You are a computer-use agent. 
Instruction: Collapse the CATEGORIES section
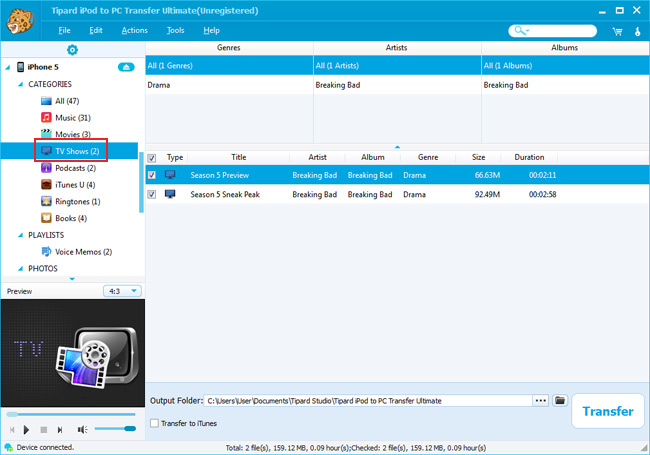point(20,84)
